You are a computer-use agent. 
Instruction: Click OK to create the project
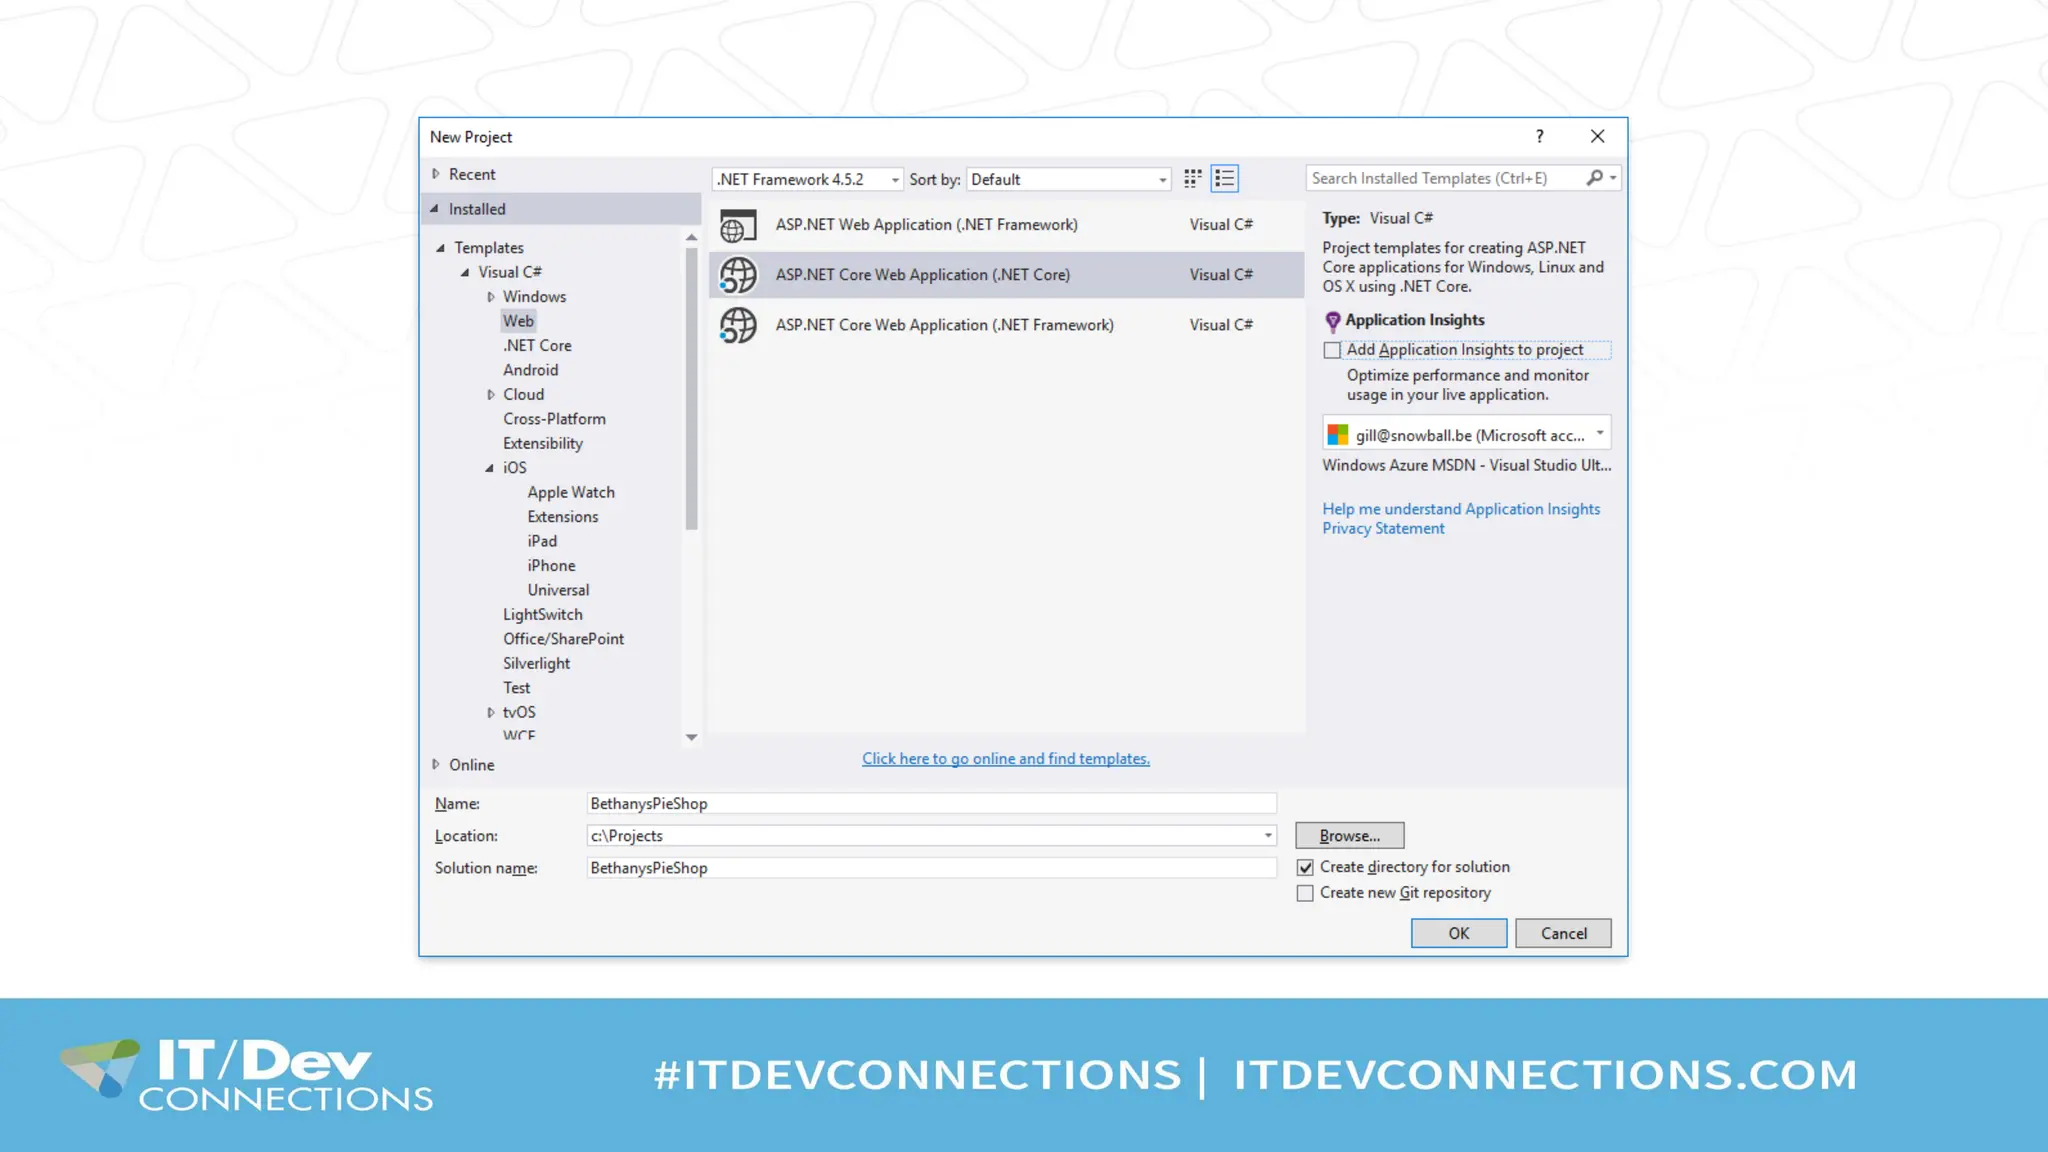point(1458,933)
